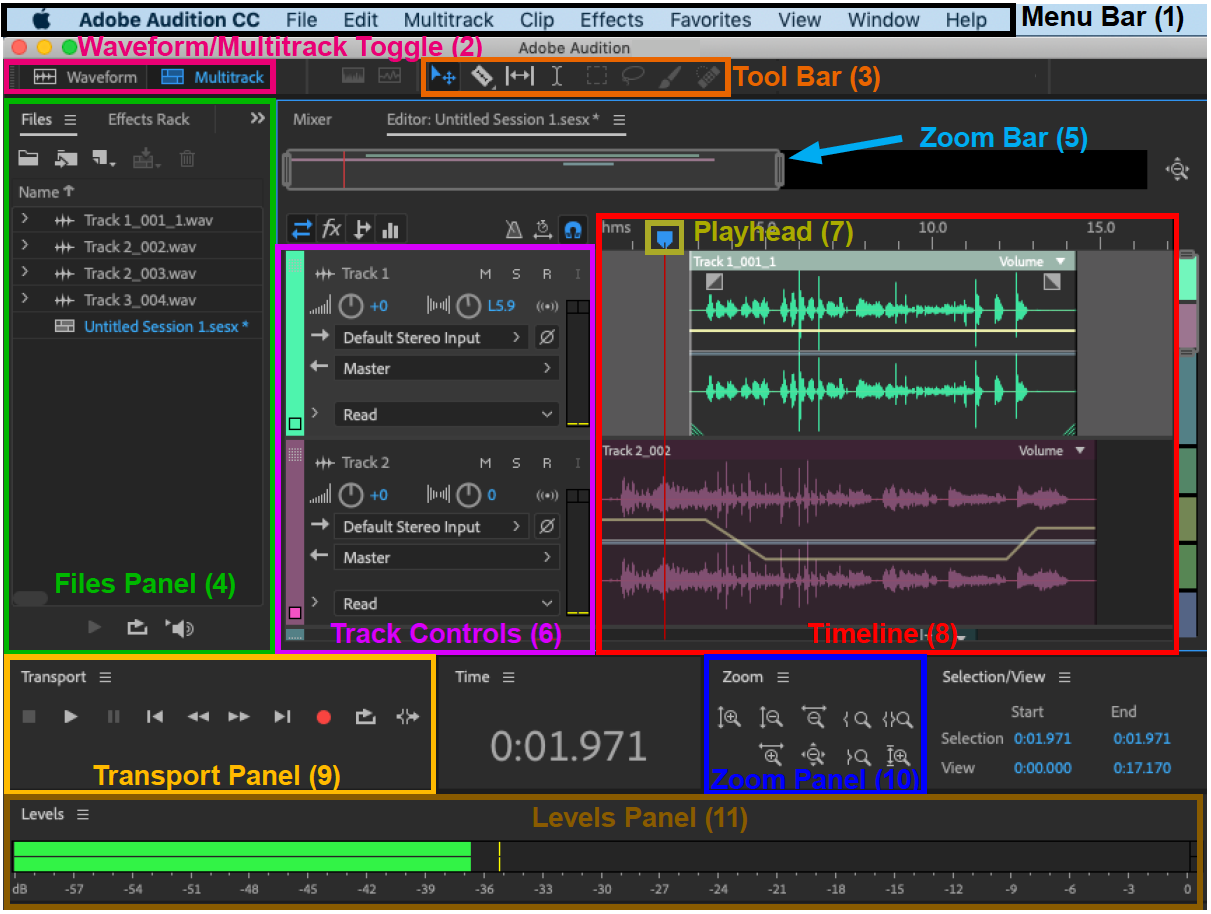Click Skip Selection icon in Transport panel

click(407, 716)
